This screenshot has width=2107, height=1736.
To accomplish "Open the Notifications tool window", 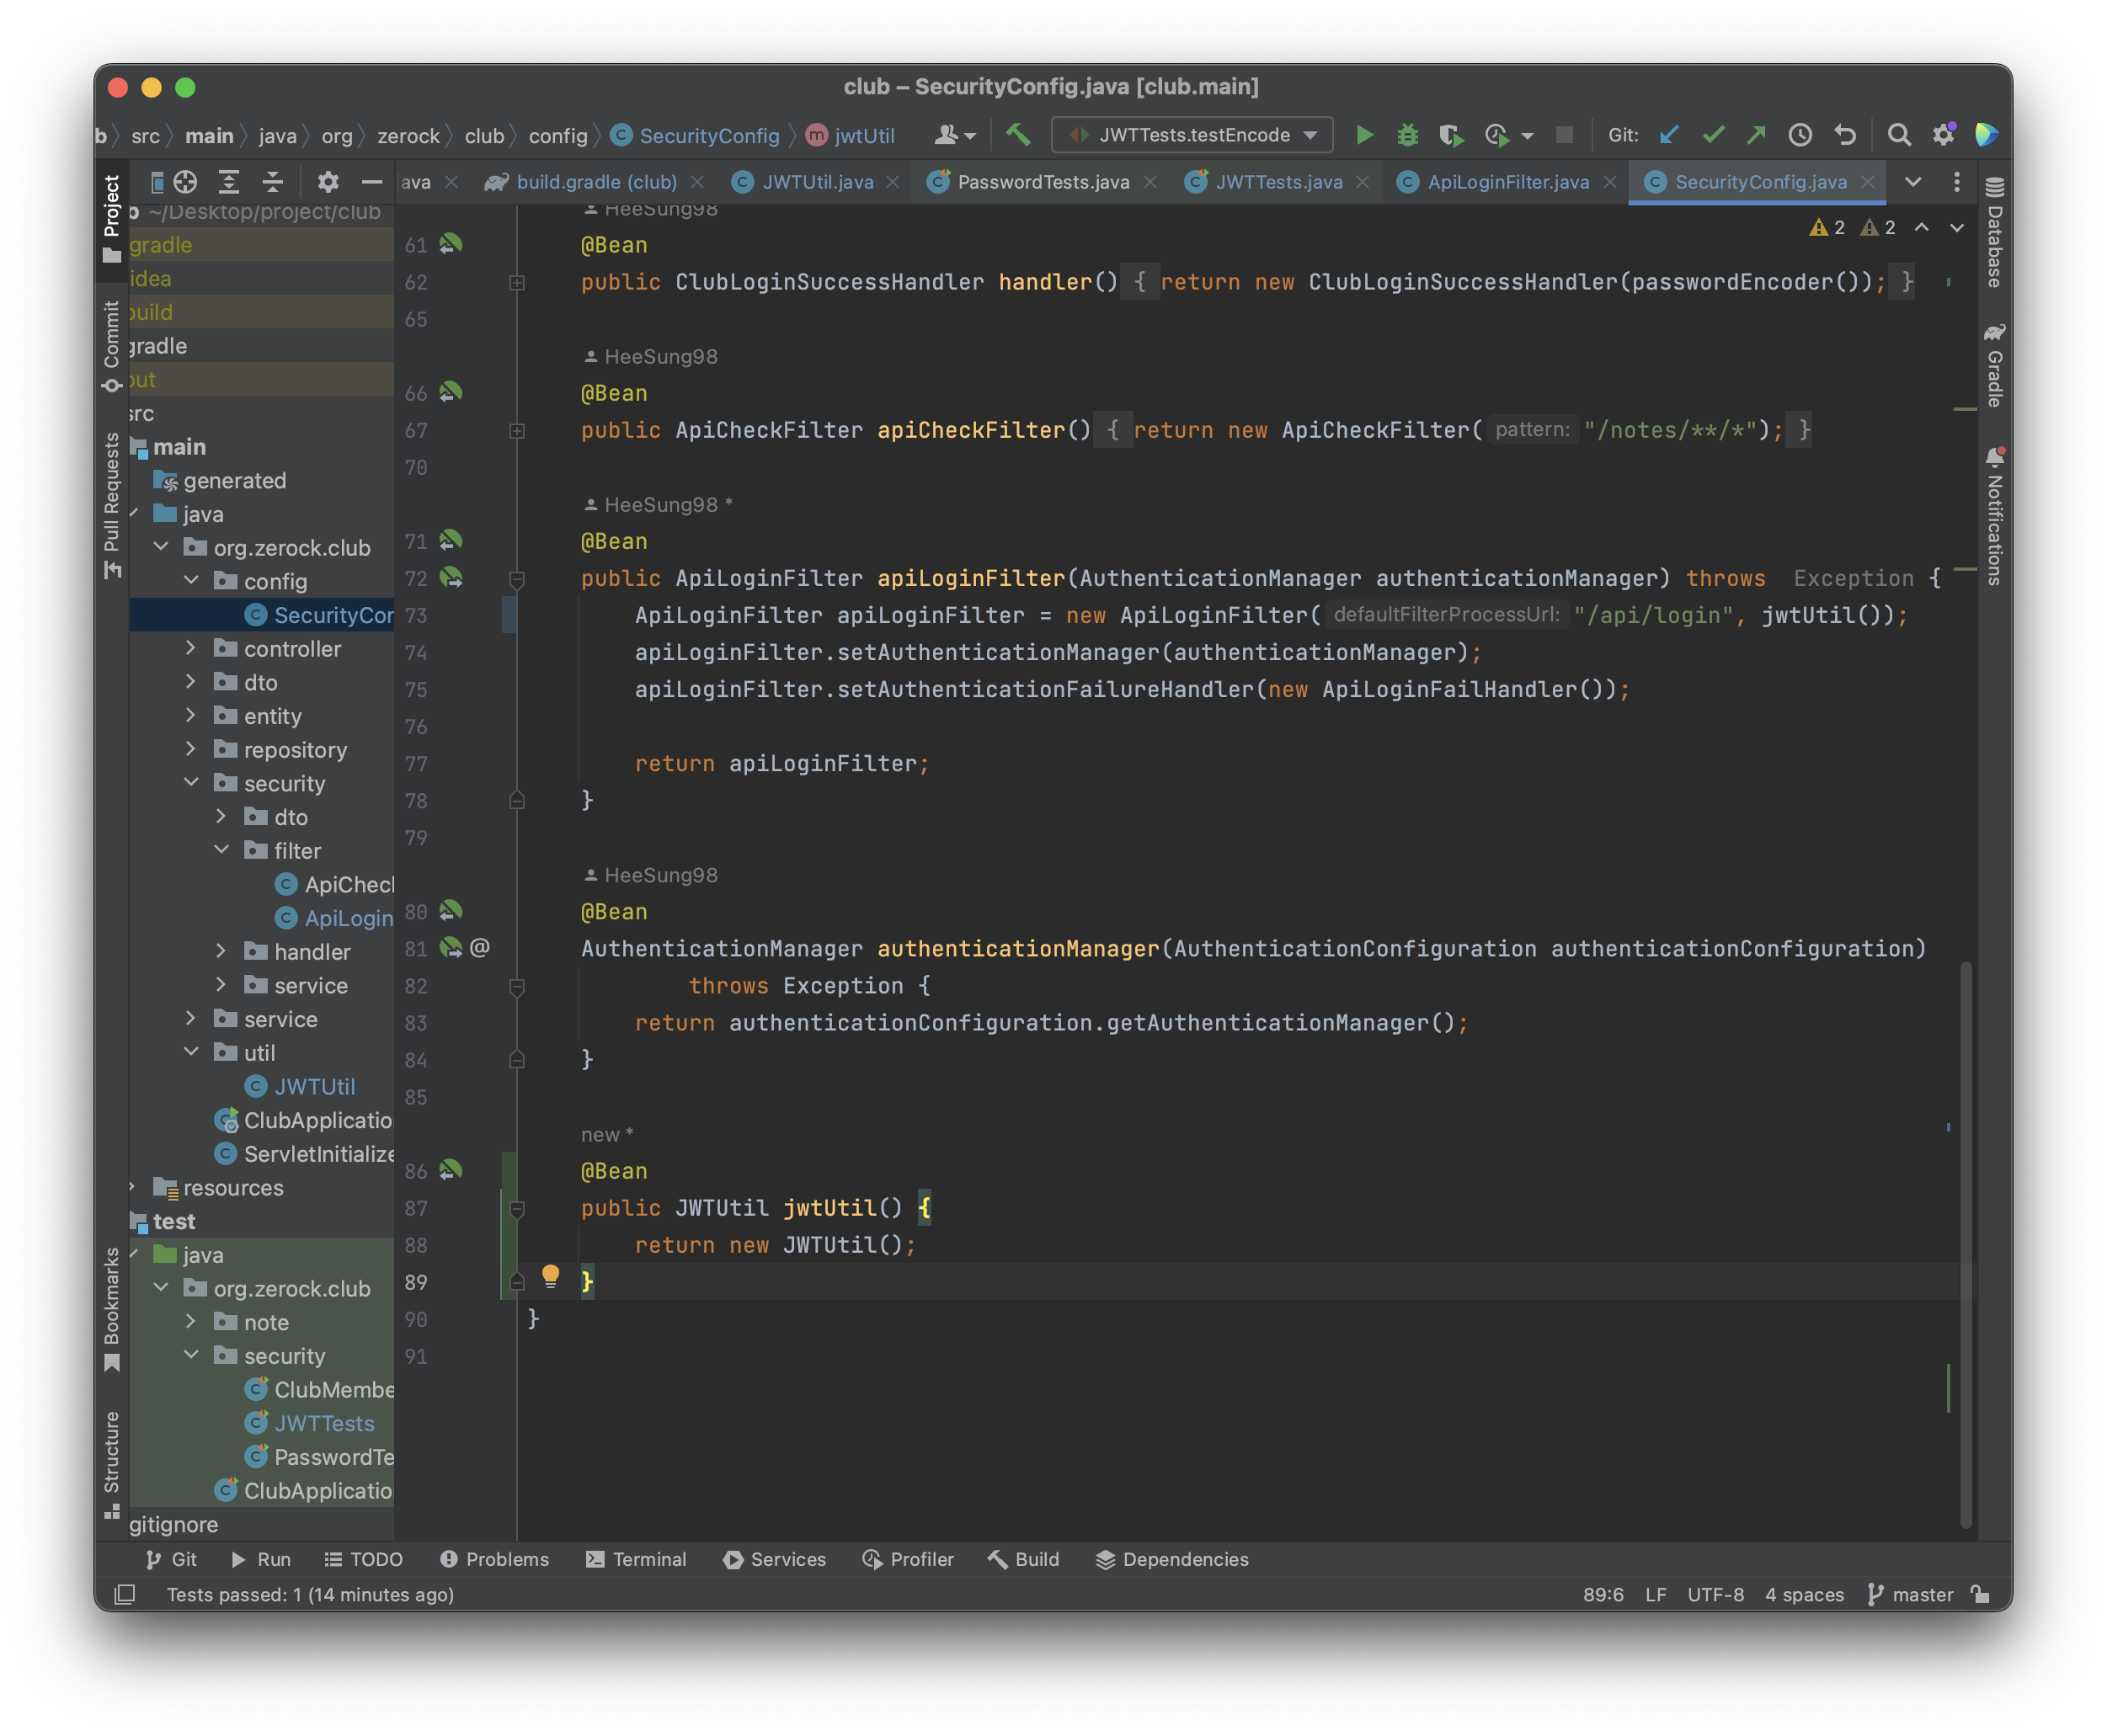I will click(x=1994, y=517).
